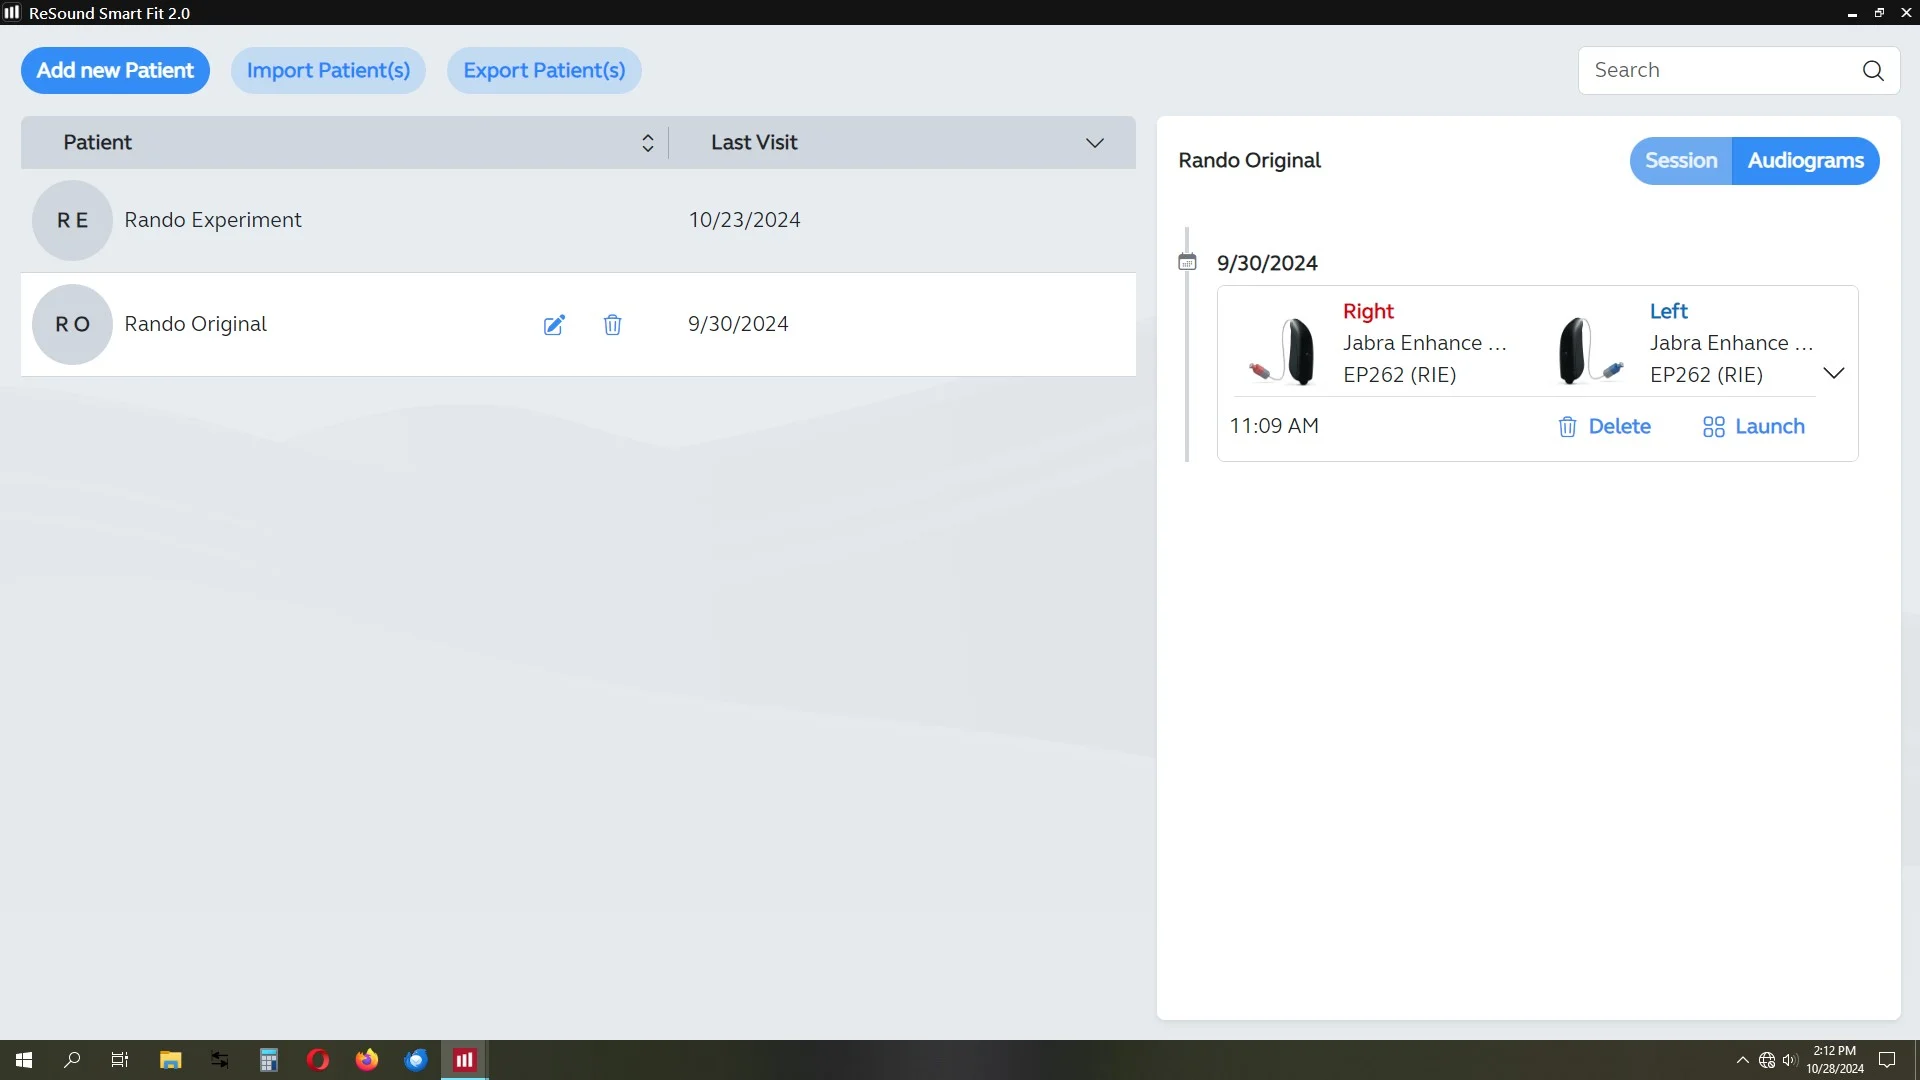Sort by Patient column arrows
The width and height of the screenshot is (1920, 1080).
click(648, 143)
